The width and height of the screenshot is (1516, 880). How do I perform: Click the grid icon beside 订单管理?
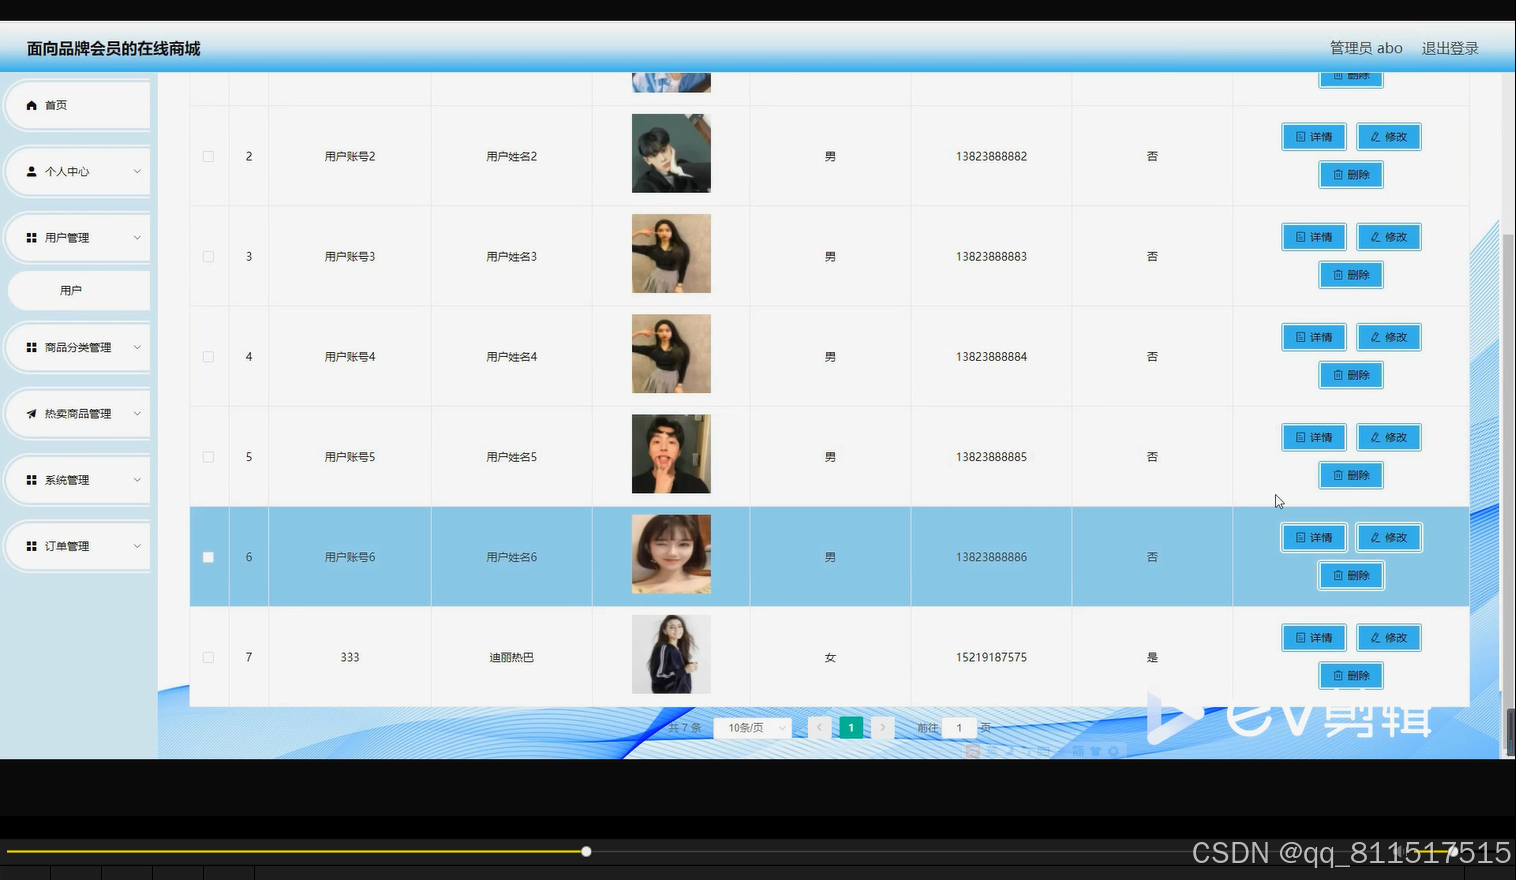point(31,546)
